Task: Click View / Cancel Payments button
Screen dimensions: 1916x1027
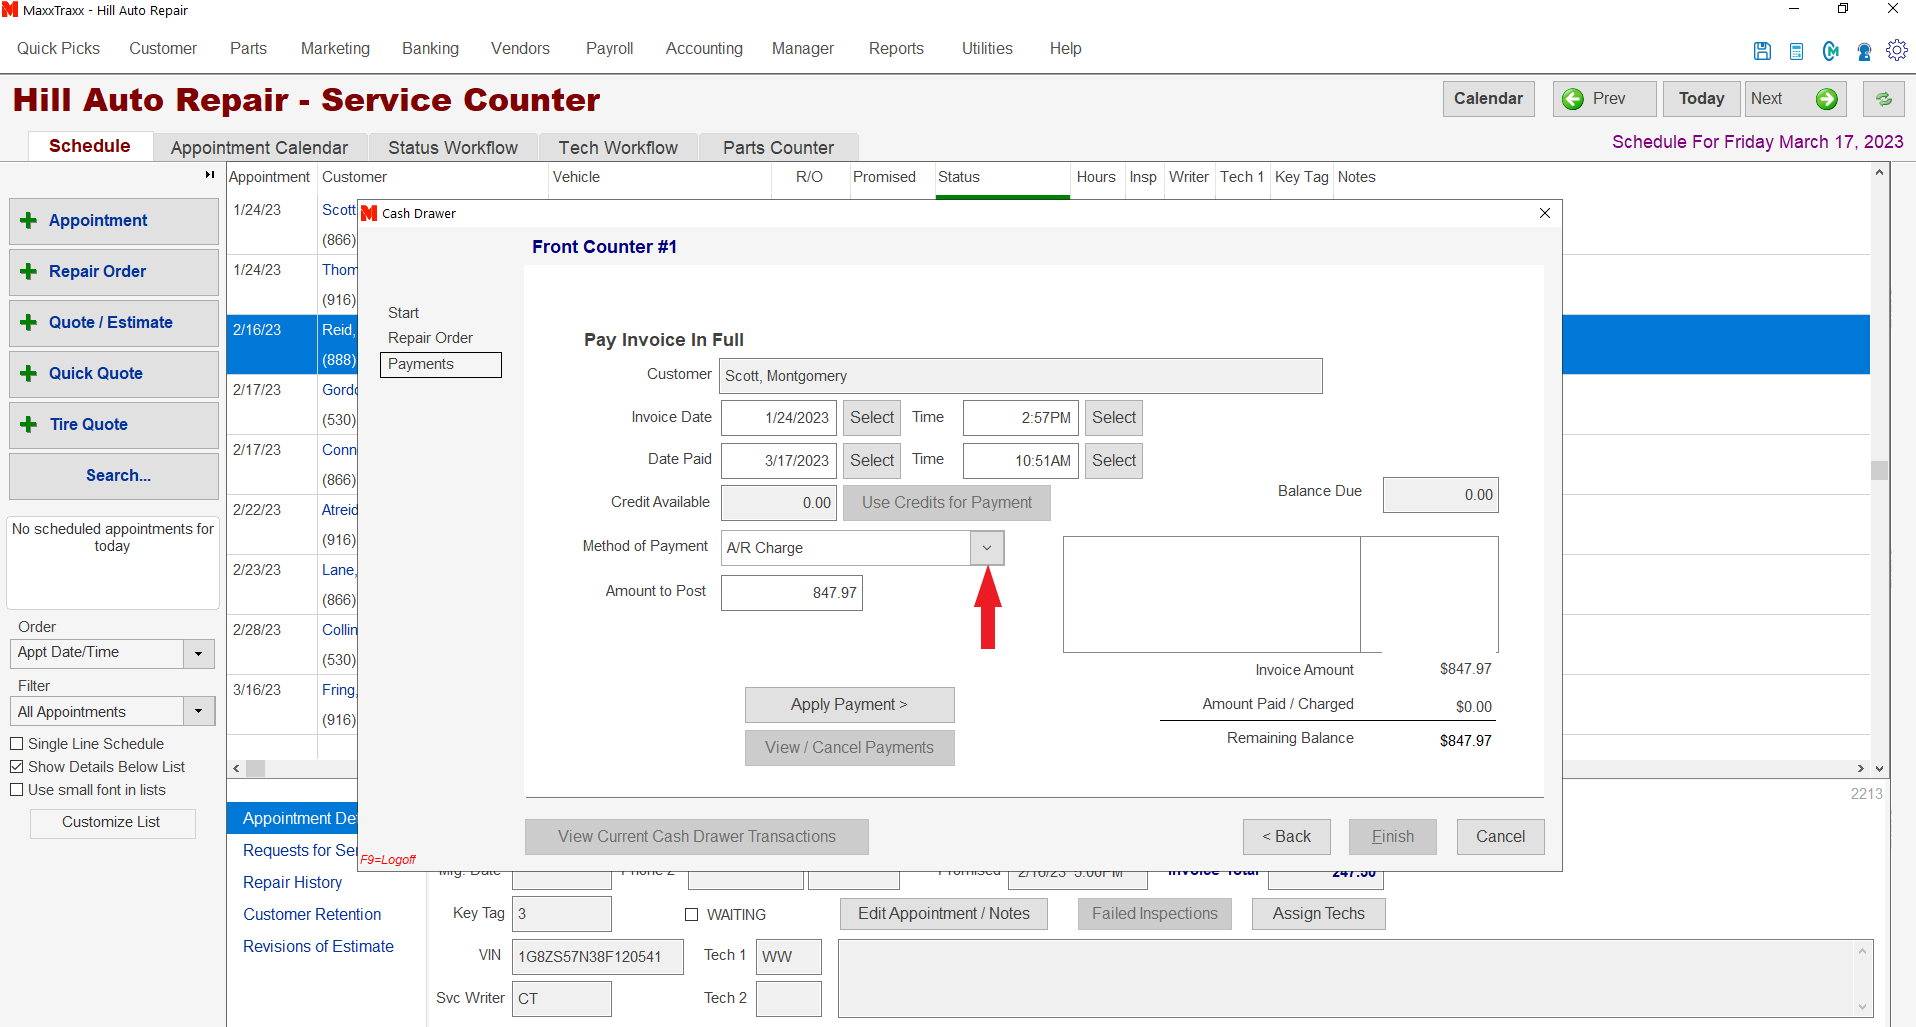Action: click(x=849, y=748)
